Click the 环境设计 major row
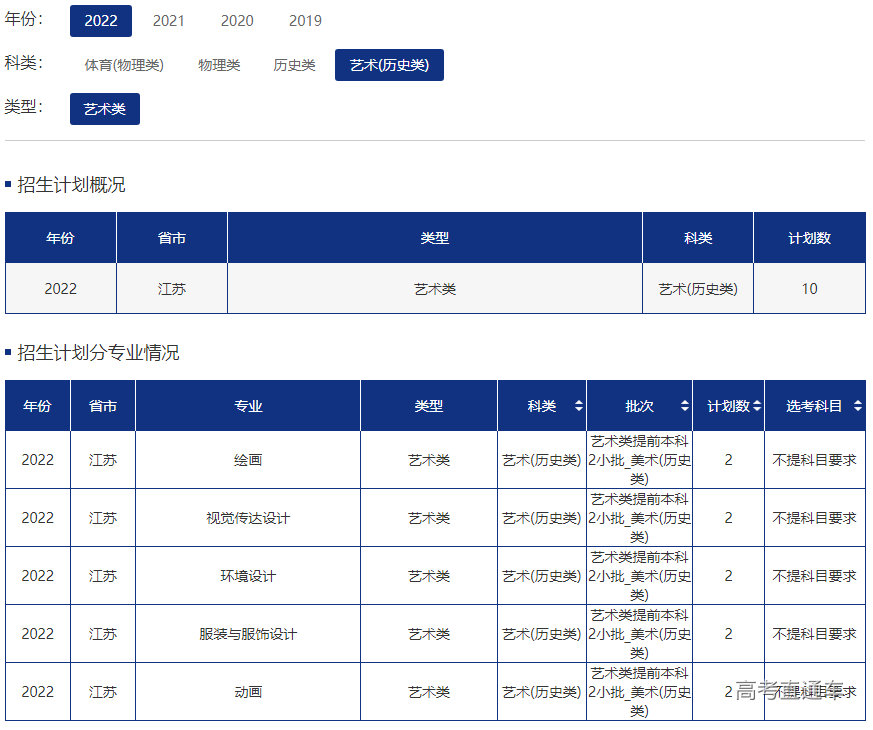Screen dimensions: 873x730 click(248, 576)
